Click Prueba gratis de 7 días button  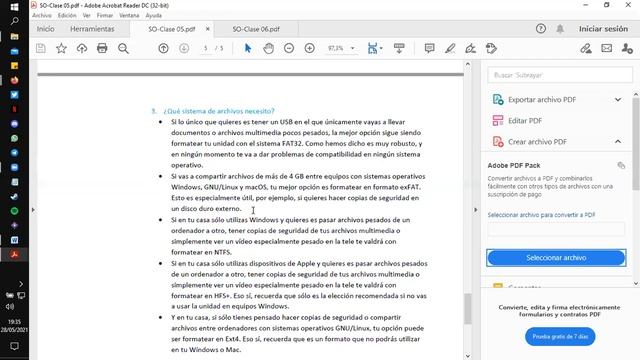click(x=560, y=337)
